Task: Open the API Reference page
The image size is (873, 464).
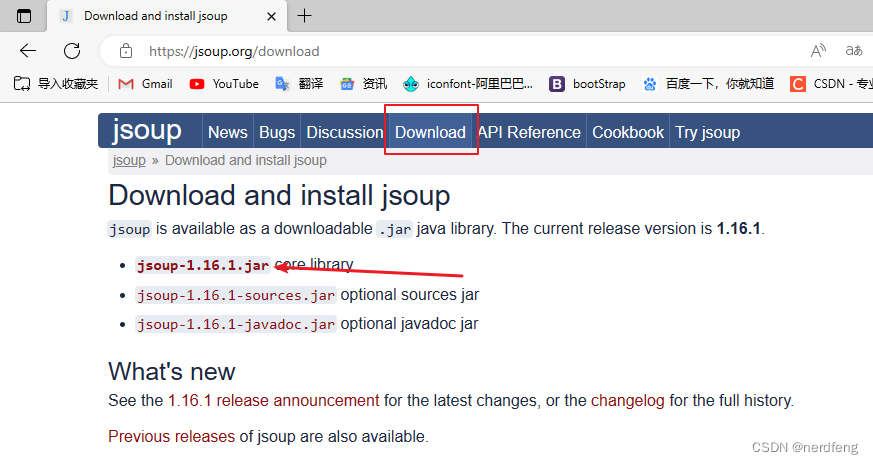Action: pyautogui.click(x=529, y=133)
